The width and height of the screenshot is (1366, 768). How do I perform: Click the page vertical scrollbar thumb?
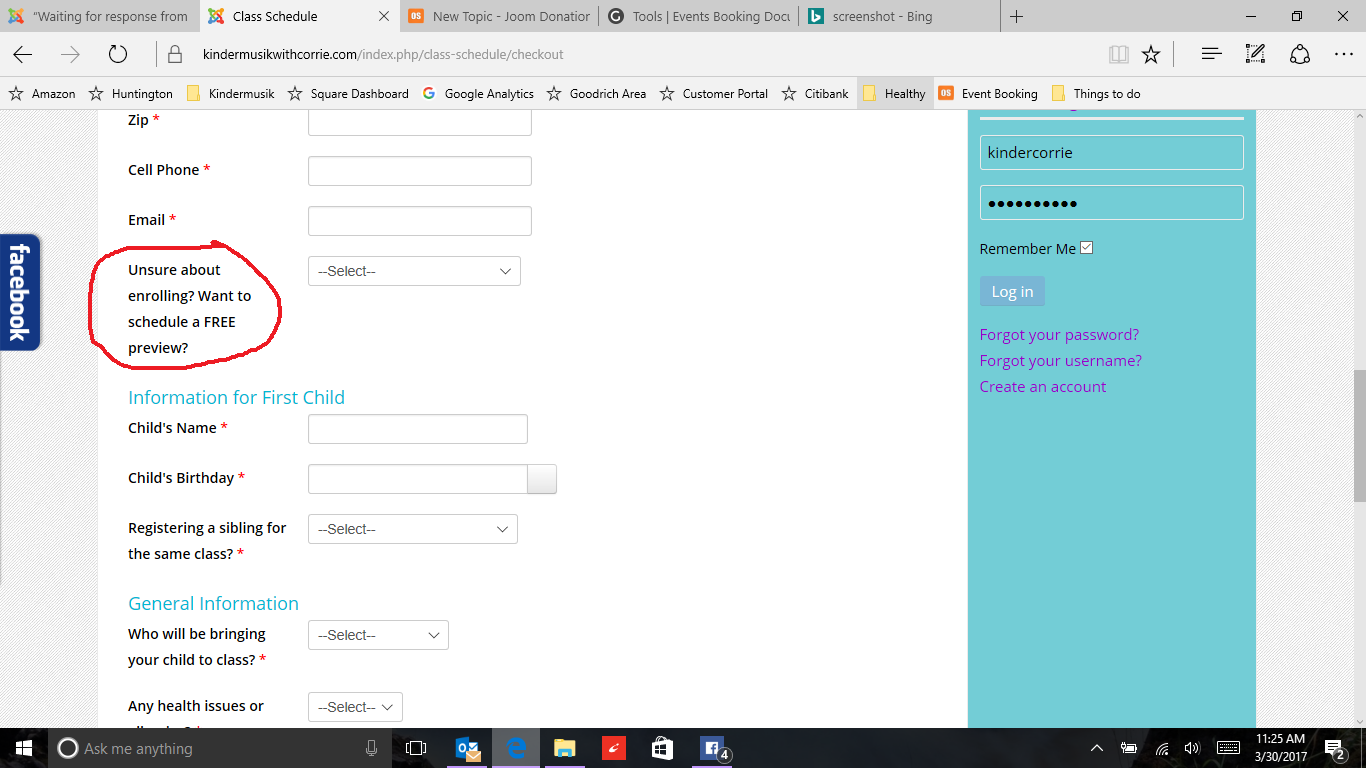1359,435
